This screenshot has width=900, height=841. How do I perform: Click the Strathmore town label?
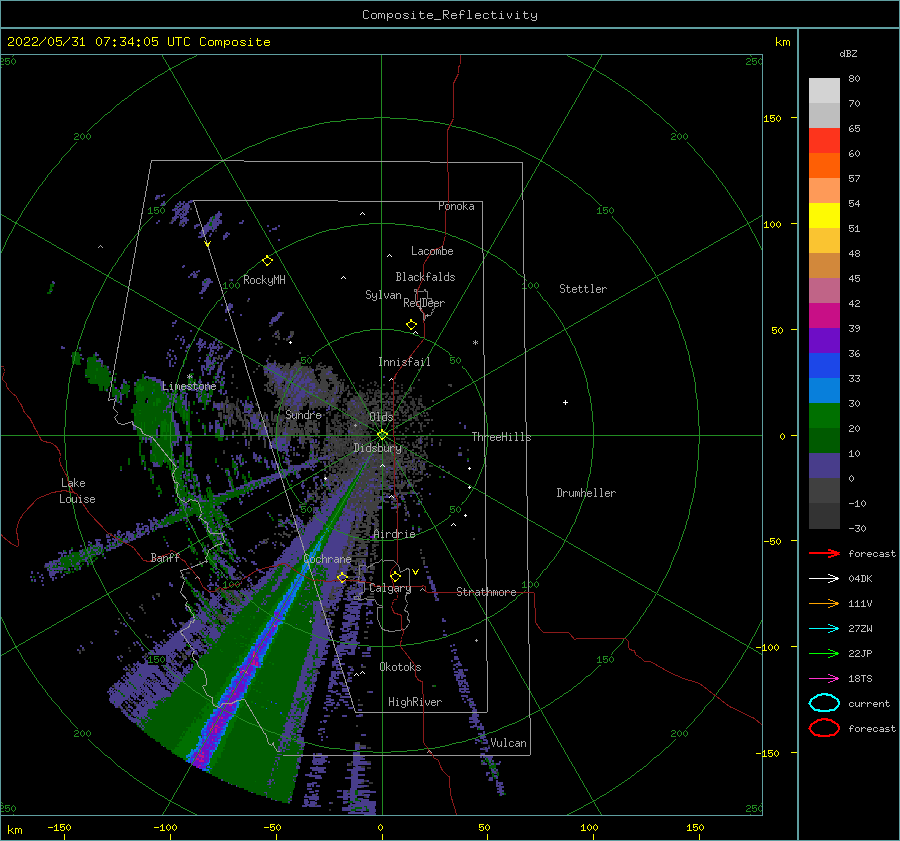click(x=486, y=592)
